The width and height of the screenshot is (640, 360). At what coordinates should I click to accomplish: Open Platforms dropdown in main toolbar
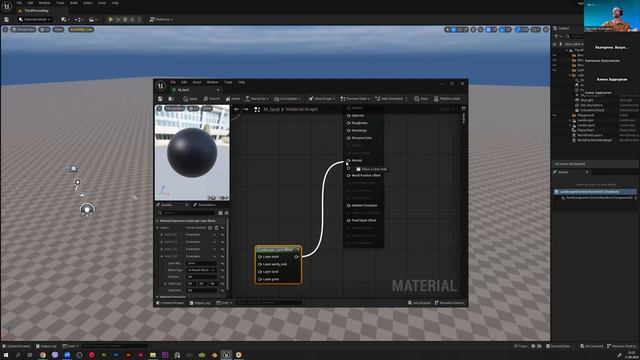(161, 19)
